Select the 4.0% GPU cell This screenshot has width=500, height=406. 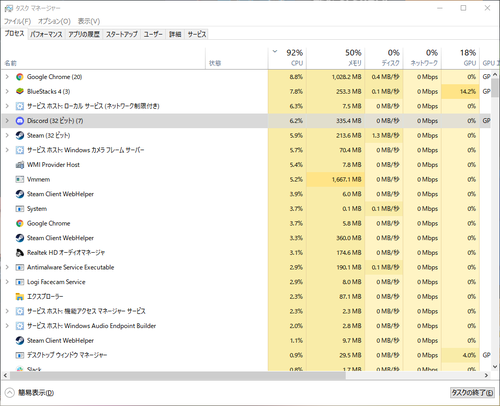461,355
